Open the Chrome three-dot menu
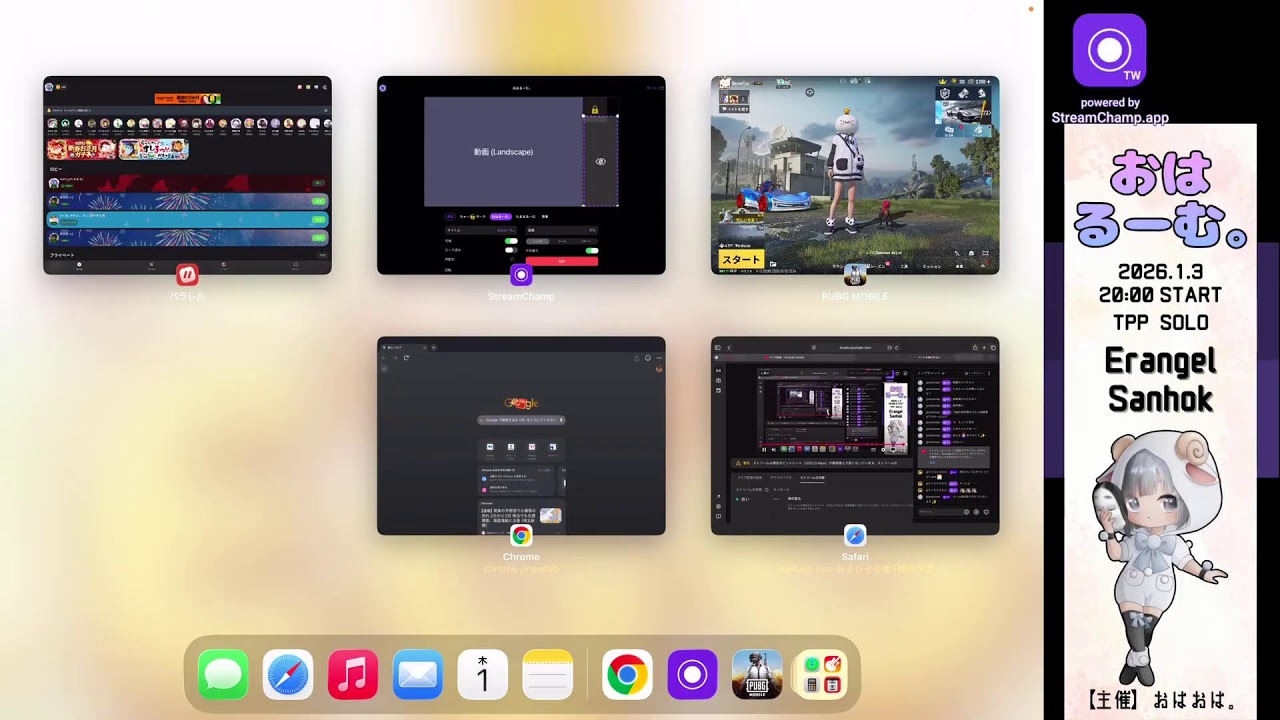1280x720 pixels. coord(659,357)
